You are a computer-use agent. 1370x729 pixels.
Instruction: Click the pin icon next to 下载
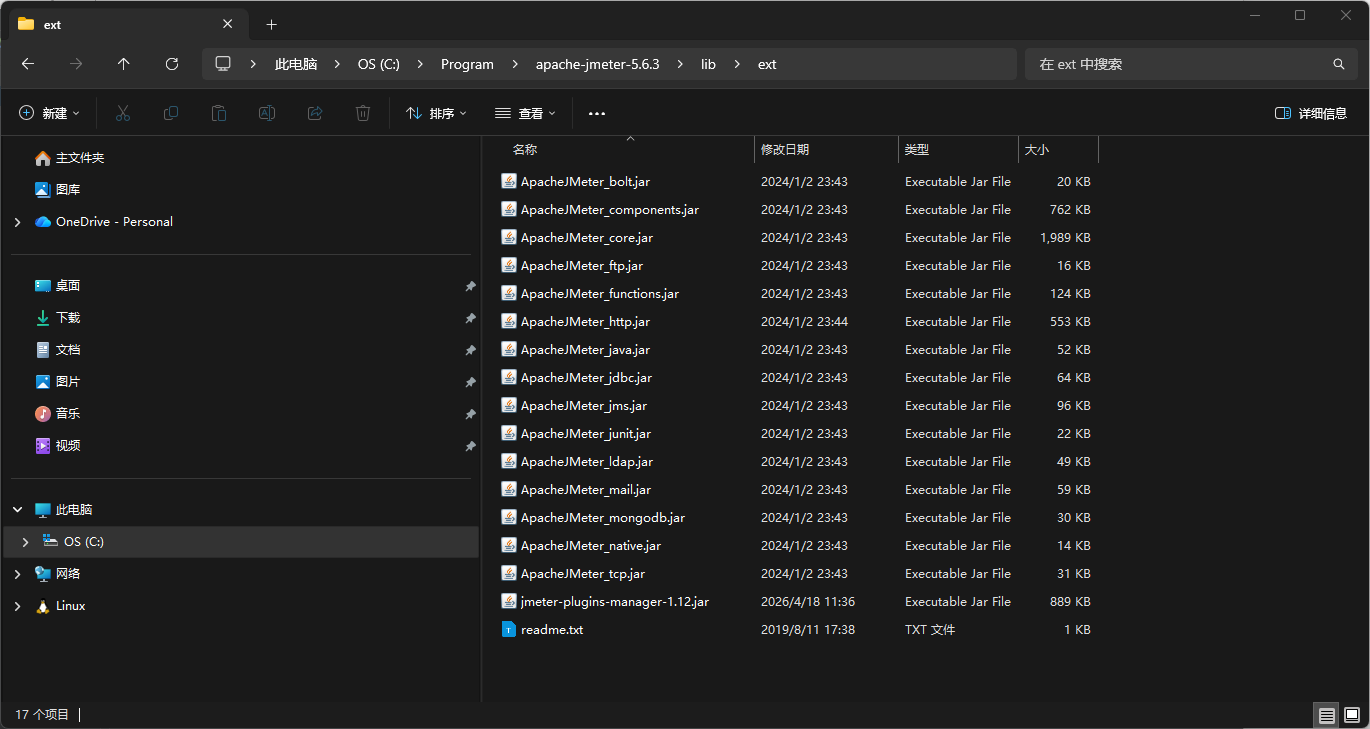click(x=470, y=318)
